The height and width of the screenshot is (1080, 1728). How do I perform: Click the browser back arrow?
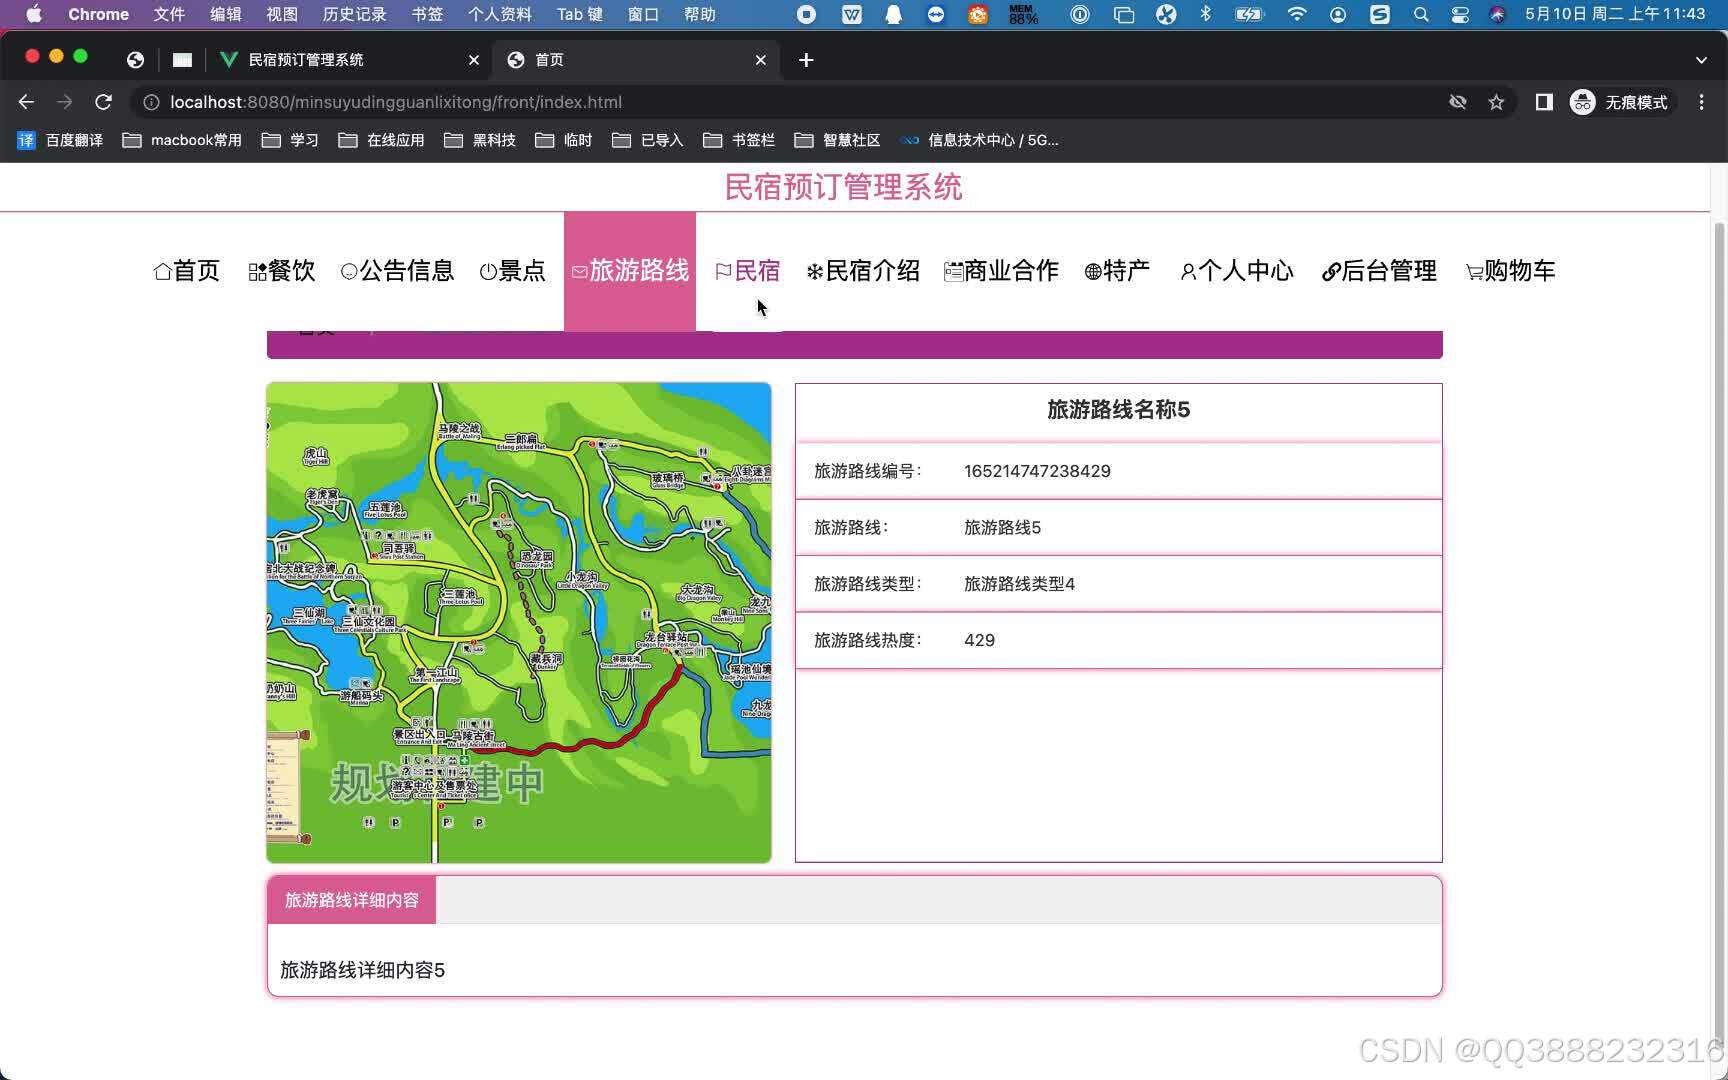coord(26,102)
